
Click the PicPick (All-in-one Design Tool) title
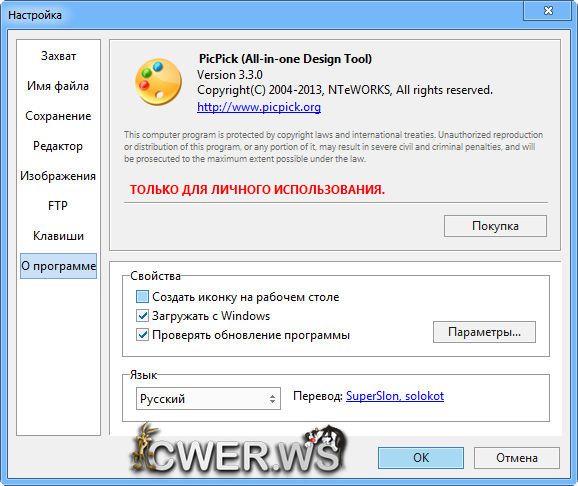(x=285, y=59)
